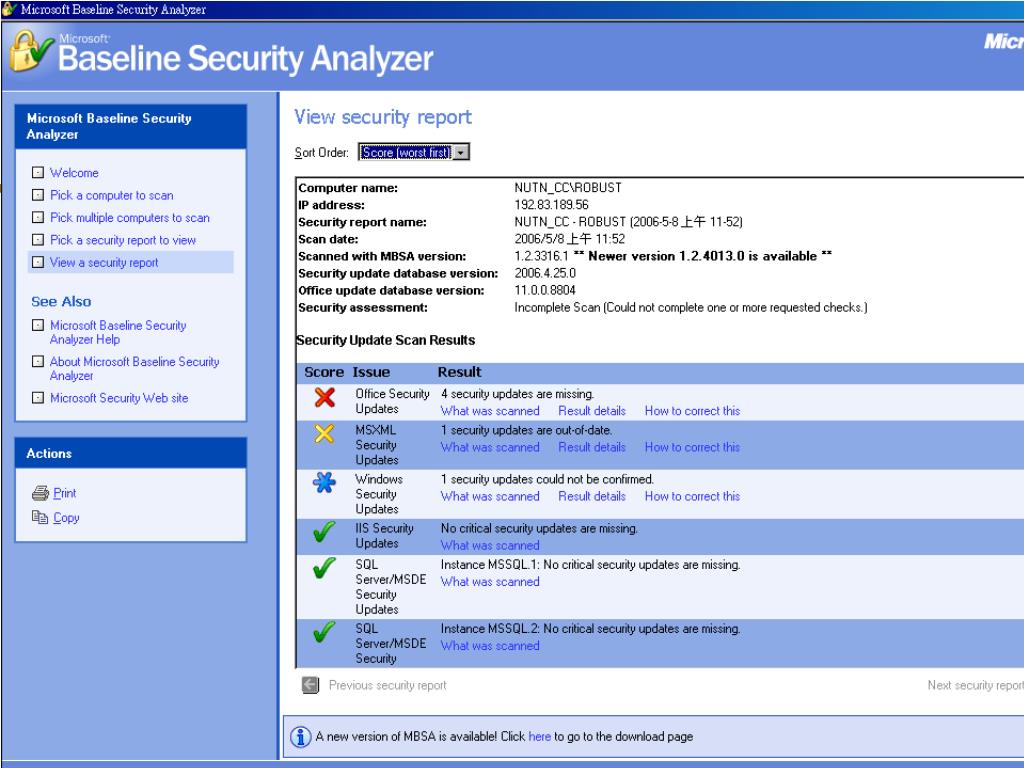1024x768 pixels.
Task: Open Result details for Windows Security Updates
Action: click(x=592, y=496)
